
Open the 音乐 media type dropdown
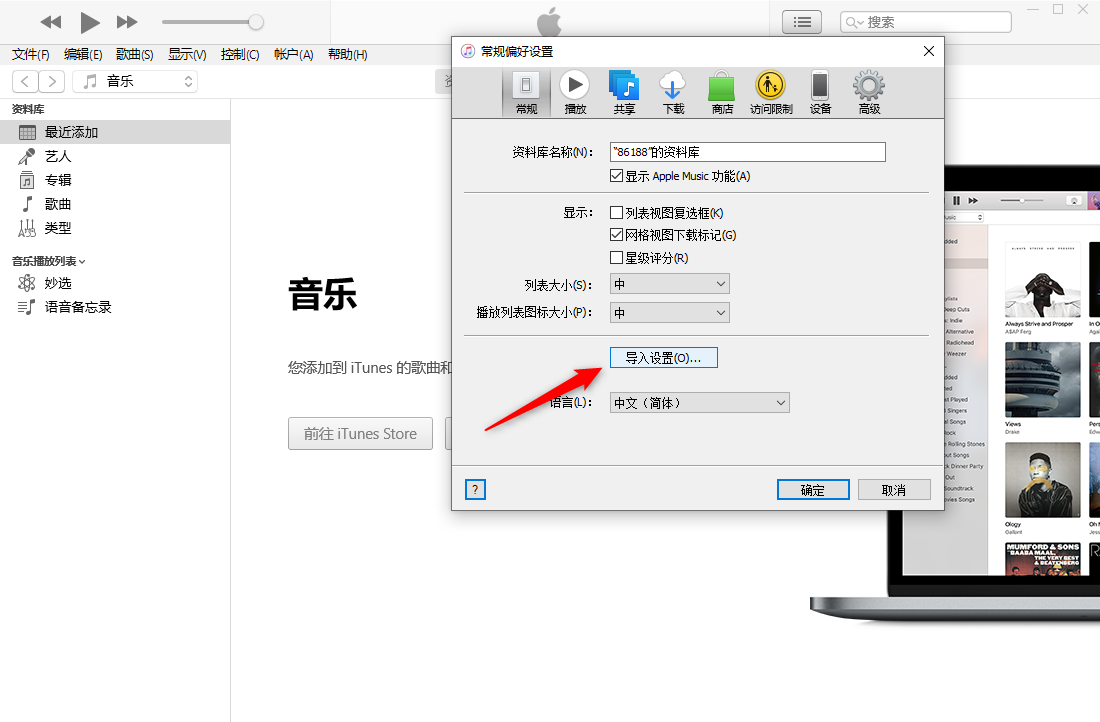135,81
